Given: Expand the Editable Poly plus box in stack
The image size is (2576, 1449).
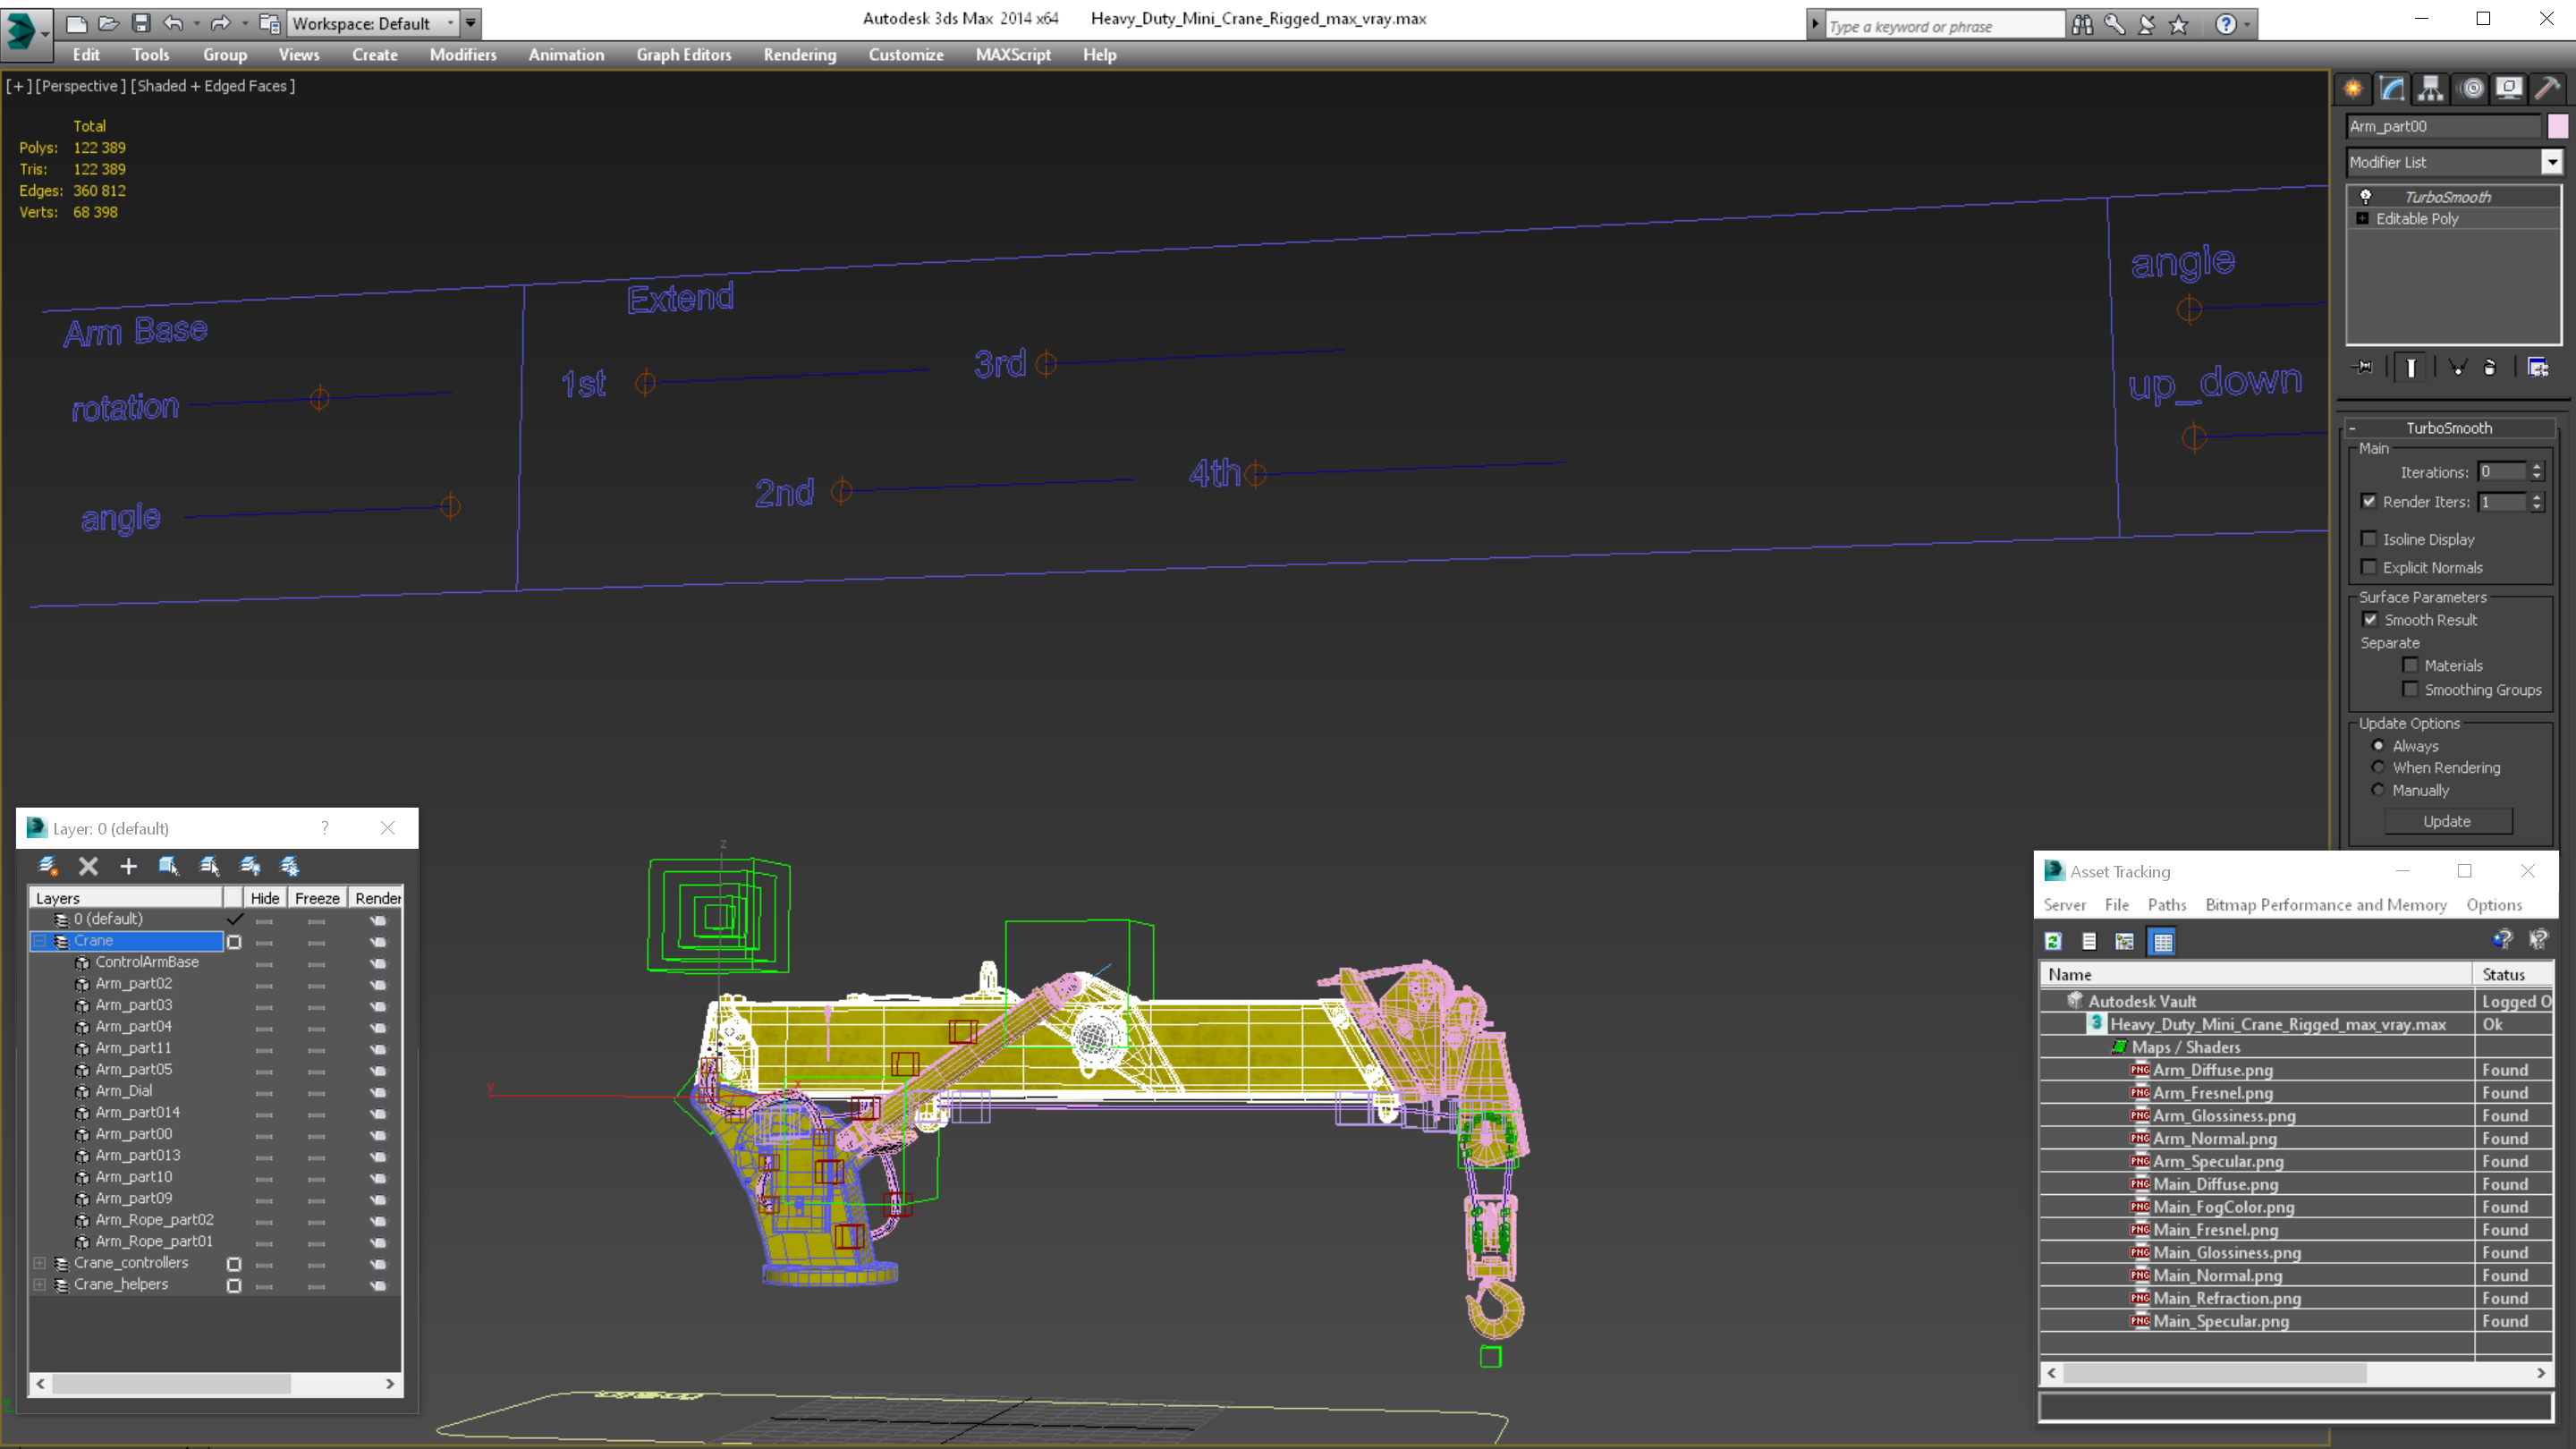Looking at the screenshot, I should coord(2363,218).
